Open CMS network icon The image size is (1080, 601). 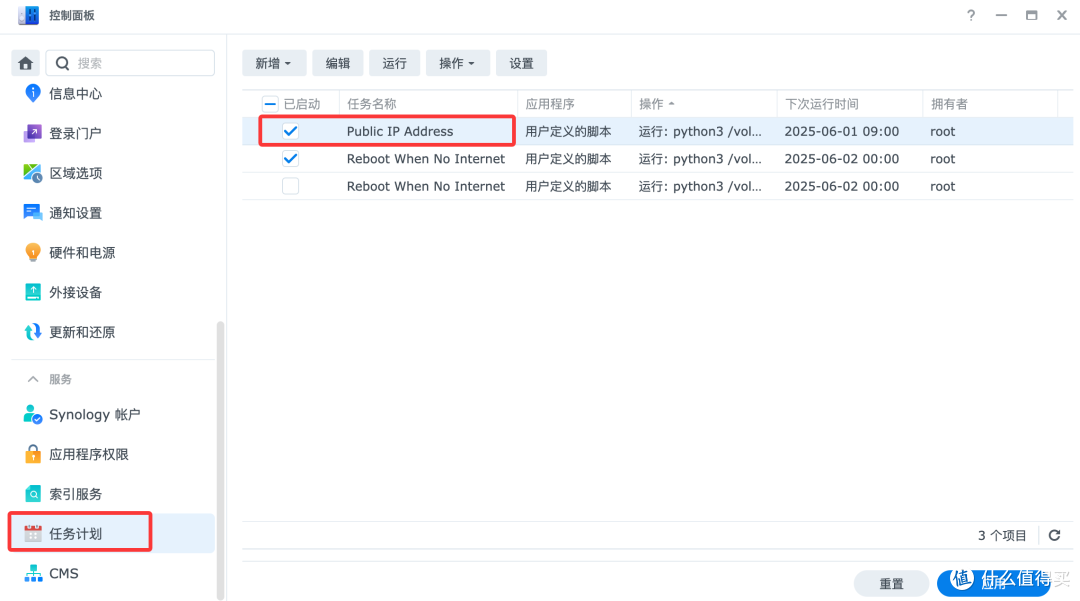(32, 573)
